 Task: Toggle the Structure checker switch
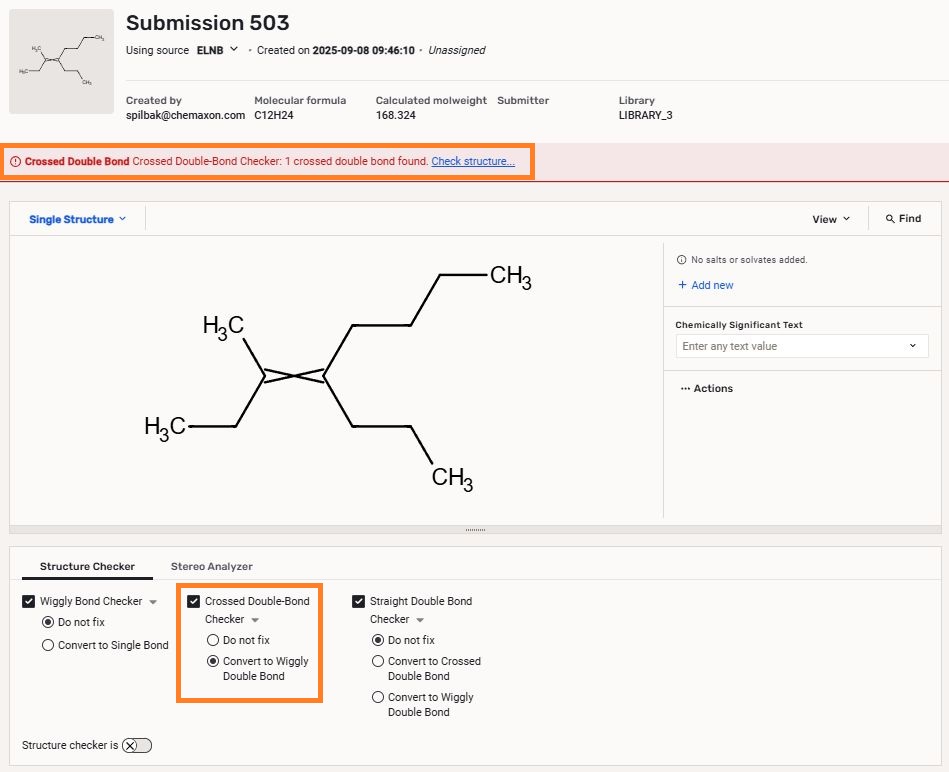click(x=137, y=745)
